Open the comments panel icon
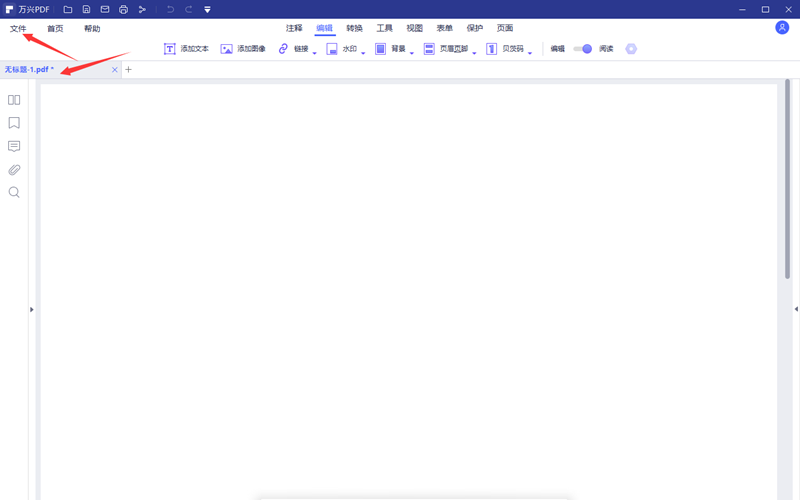The width and height of the screenshot is (800, 500). point(14,147)
